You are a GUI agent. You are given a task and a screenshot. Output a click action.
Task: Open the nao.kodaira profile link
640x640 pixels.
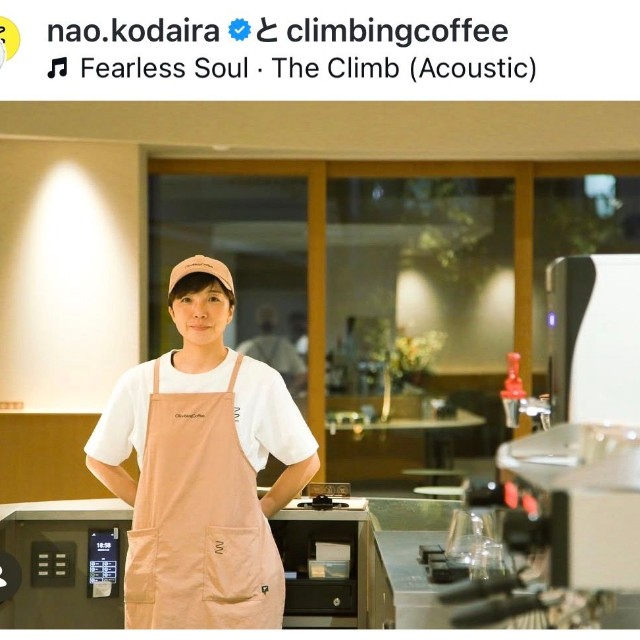coord(133,31)
